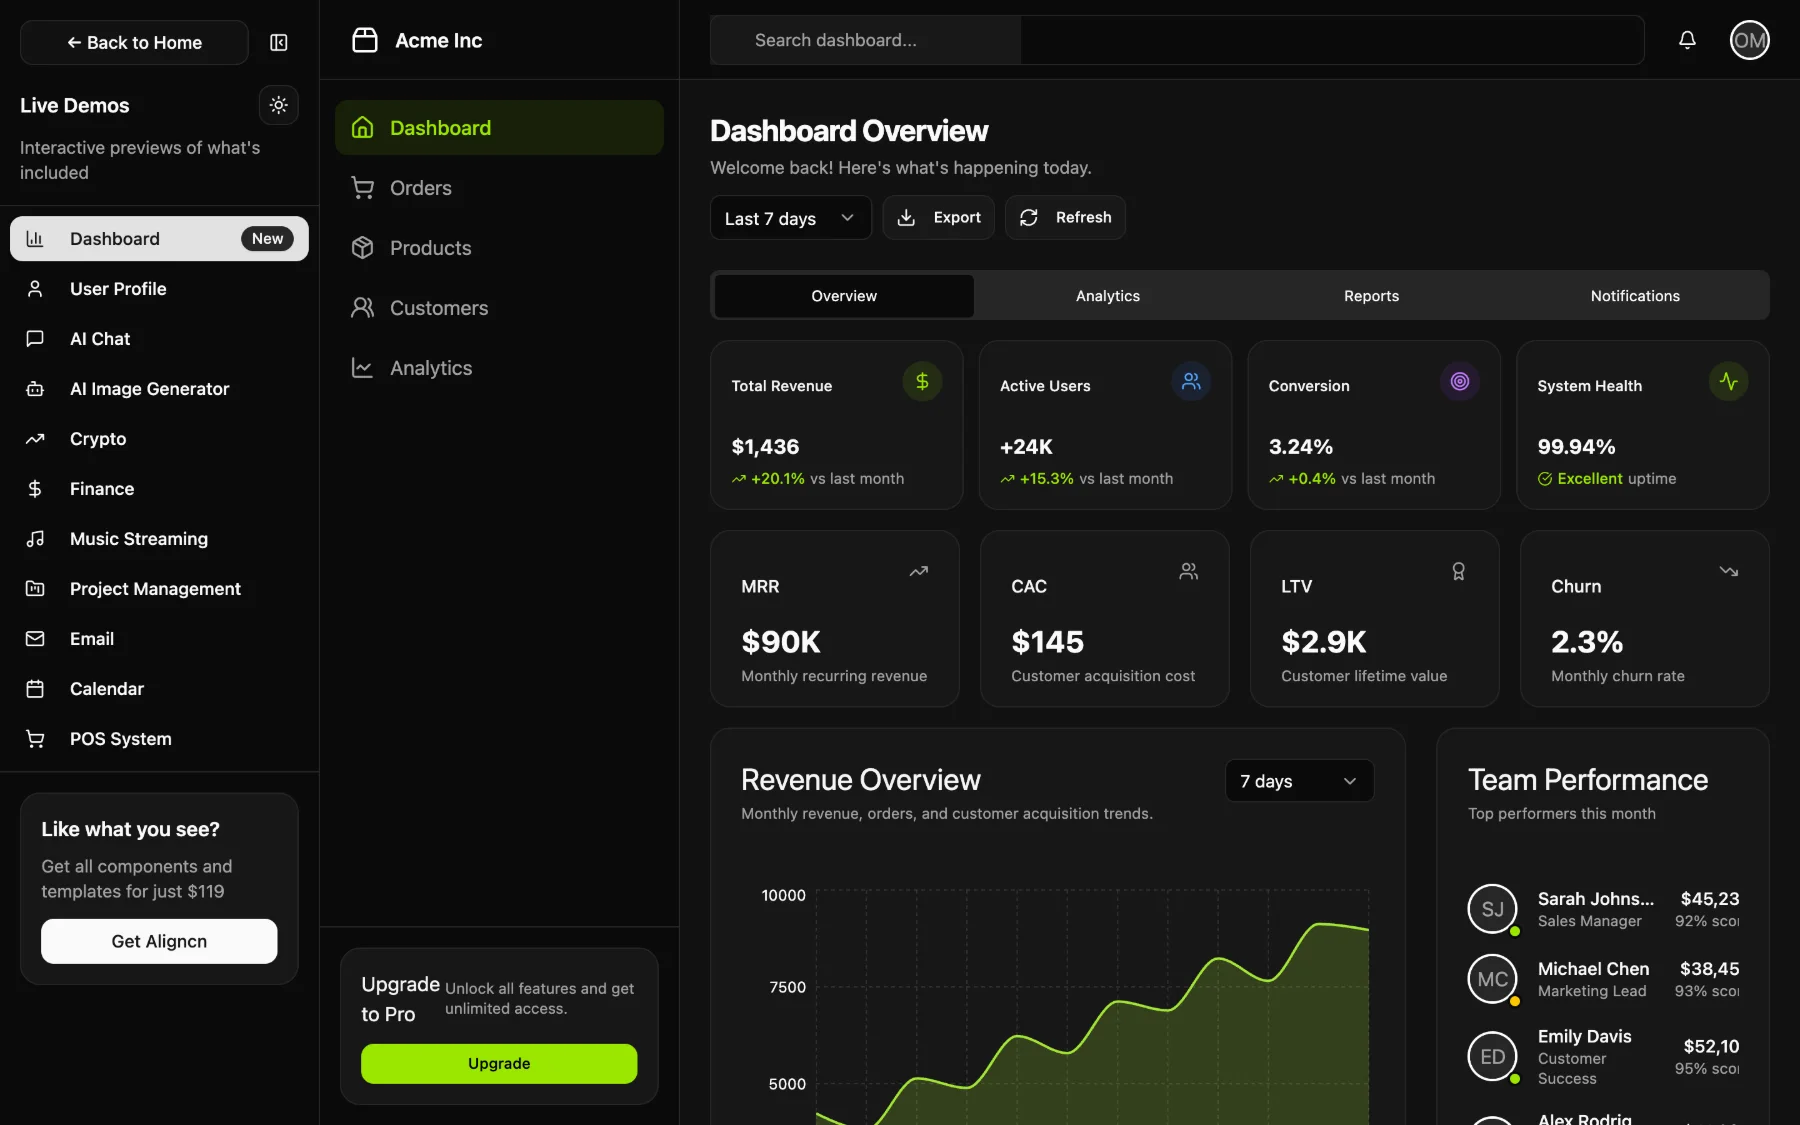Open the AI Chat demo
Screen dimensions: 1800x1125
click(159, 338)
